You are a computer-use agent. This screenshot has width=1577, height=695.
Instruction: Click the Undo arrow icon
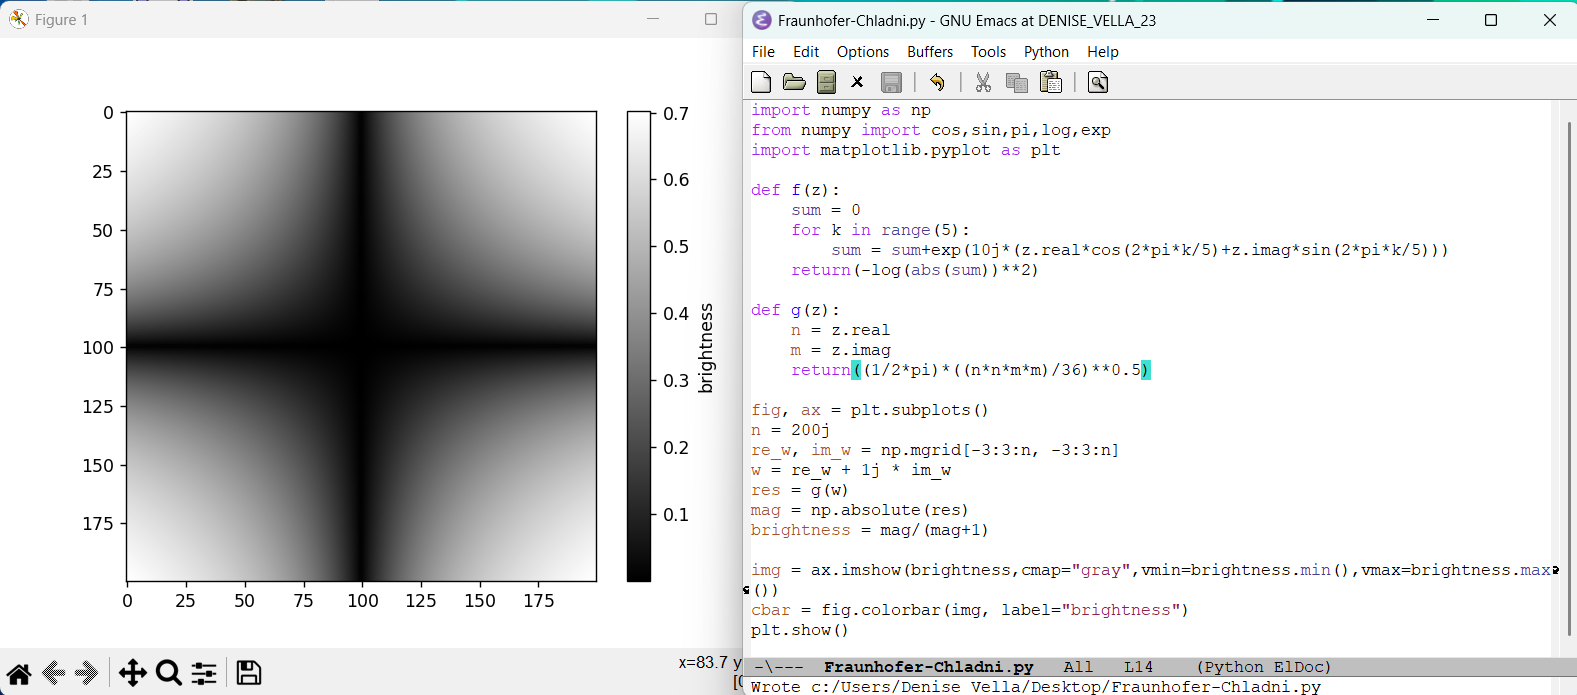coord(937,82)
